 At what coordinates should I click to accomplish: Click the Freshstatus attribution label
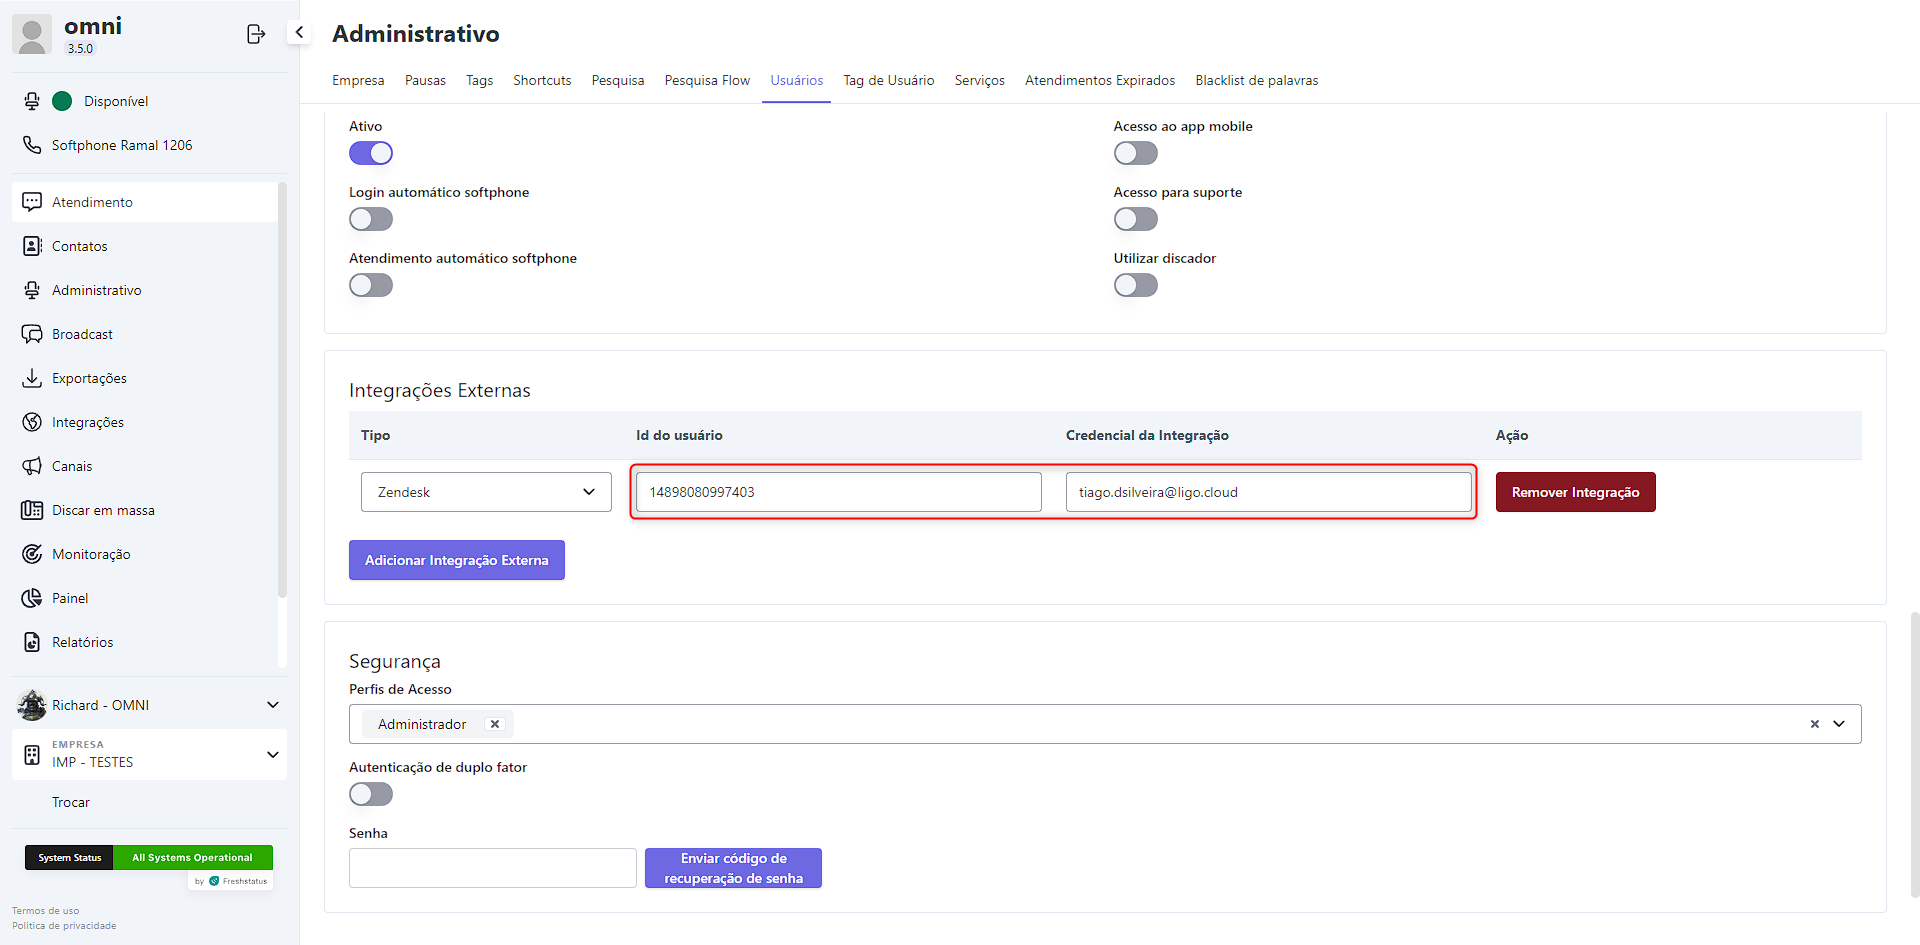(231, 881)
